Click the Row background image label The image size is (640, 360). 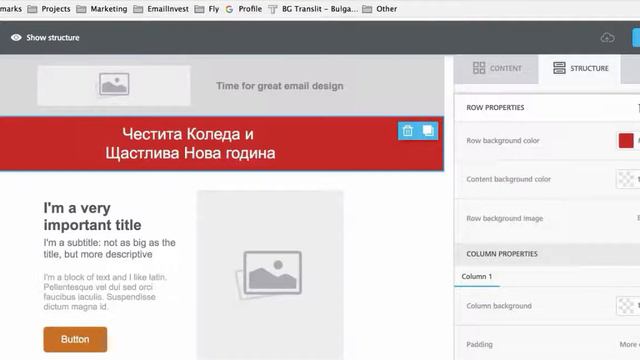point(504,218)
